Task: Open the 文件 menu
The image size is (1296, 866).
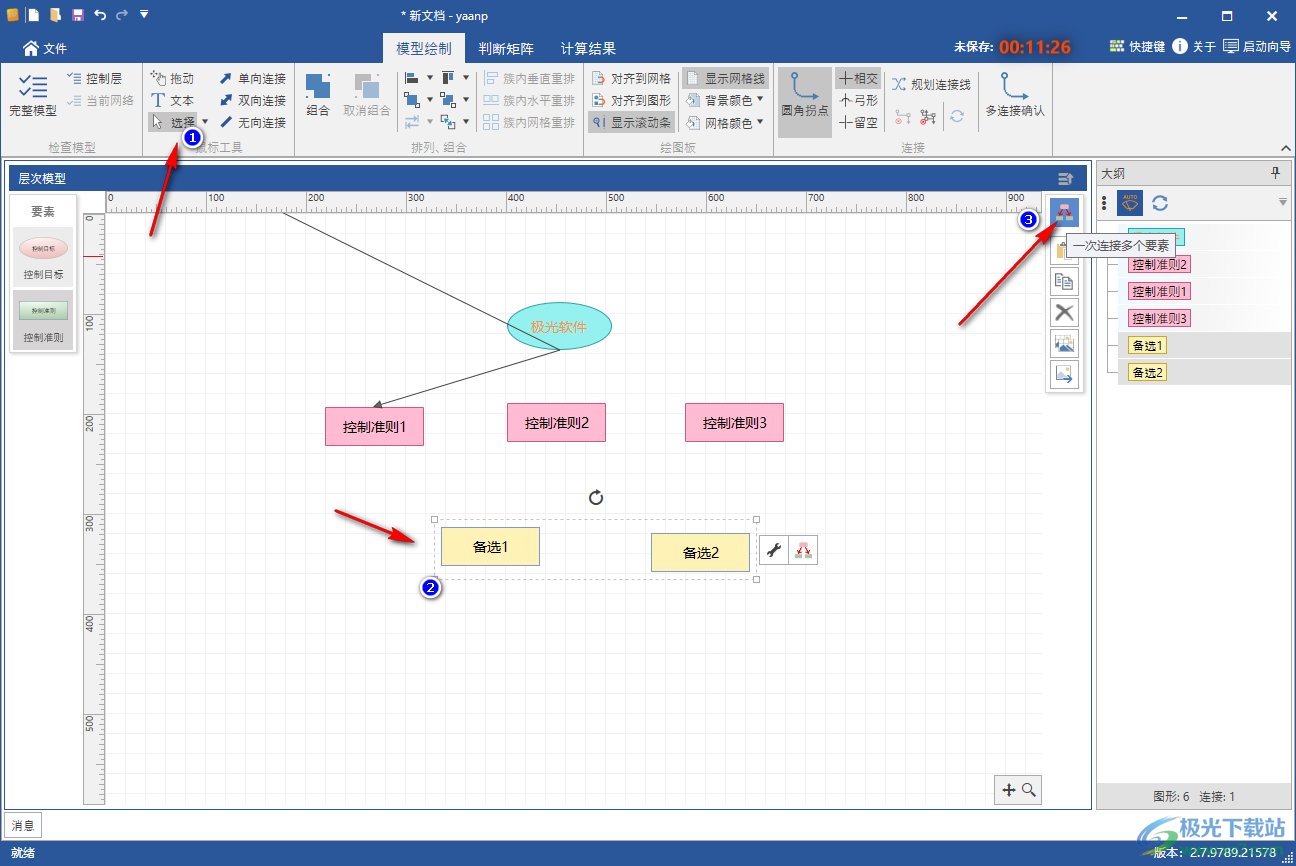Action: pyautogui.click(x=45, y=48)
